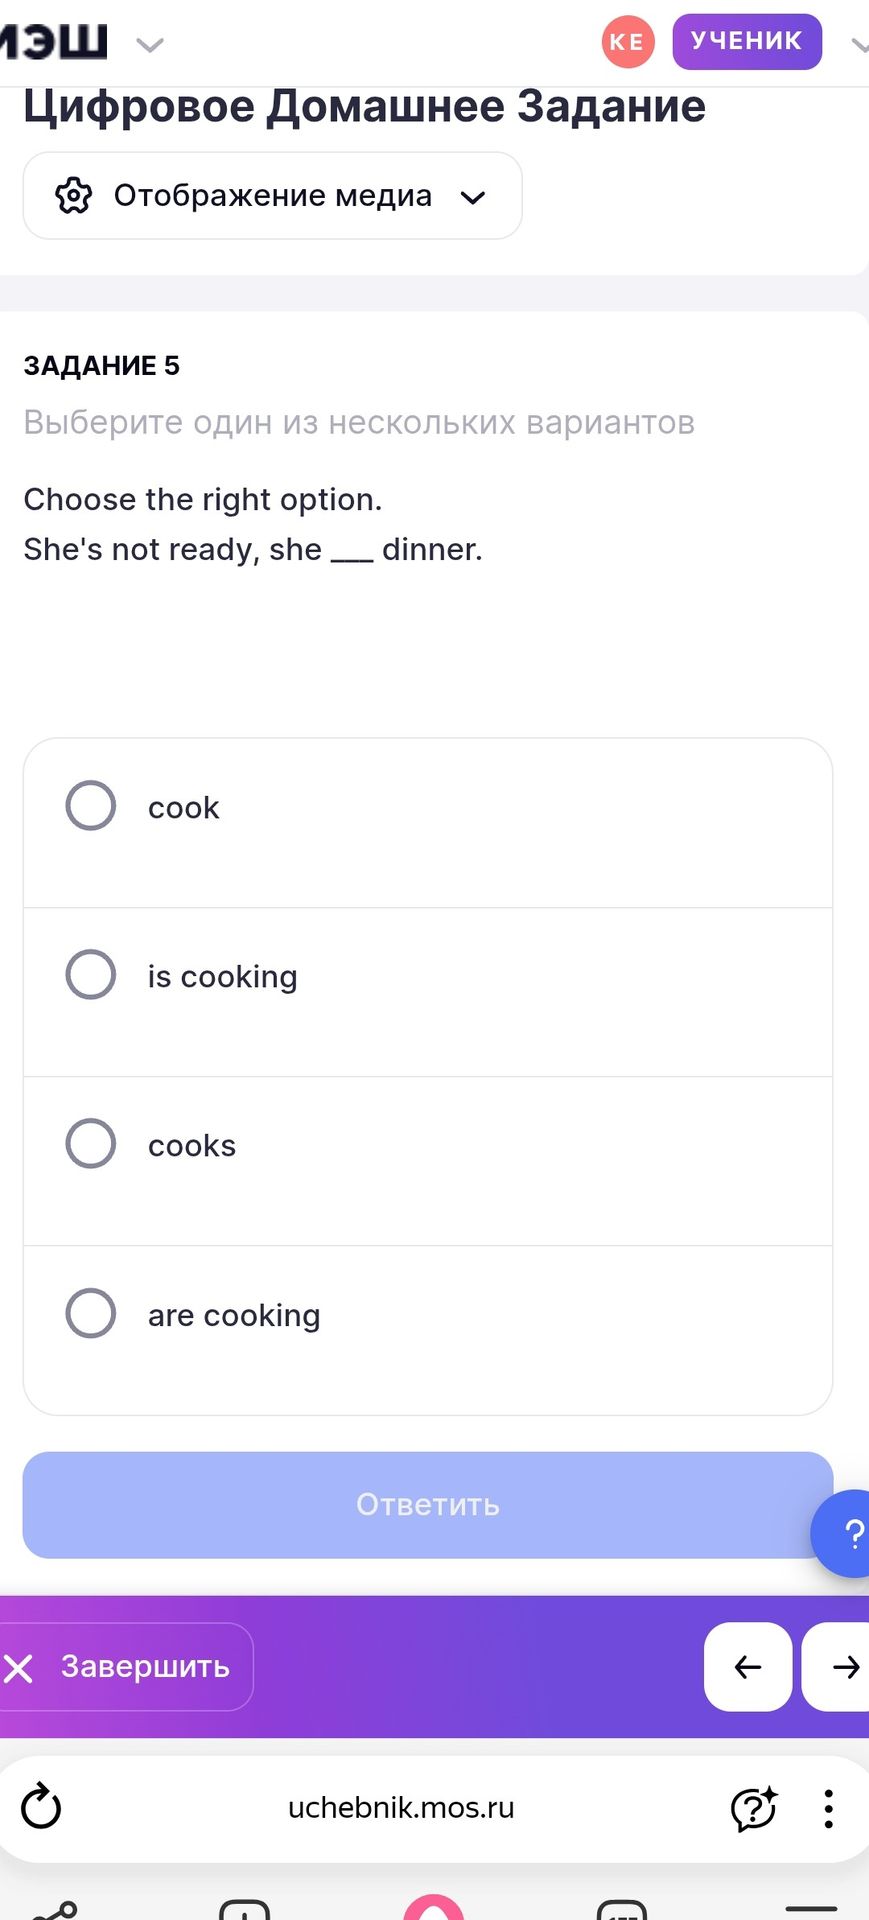This screenshot has height=1920, width=869.
Task: Expand the Отображение медиа dropdown
Action: tap(273, 196)
